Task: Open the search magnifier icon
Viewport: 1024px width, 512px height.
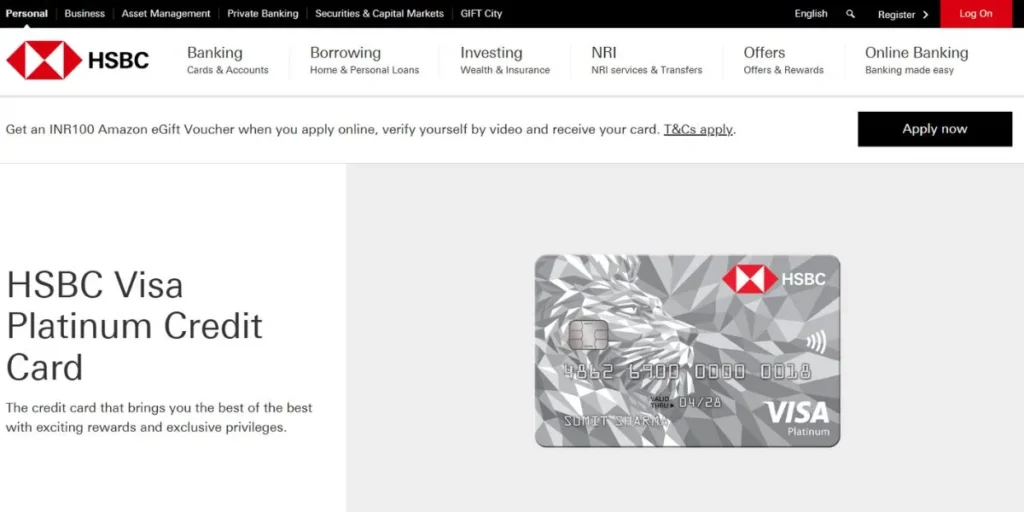Action: click(850, 14)
